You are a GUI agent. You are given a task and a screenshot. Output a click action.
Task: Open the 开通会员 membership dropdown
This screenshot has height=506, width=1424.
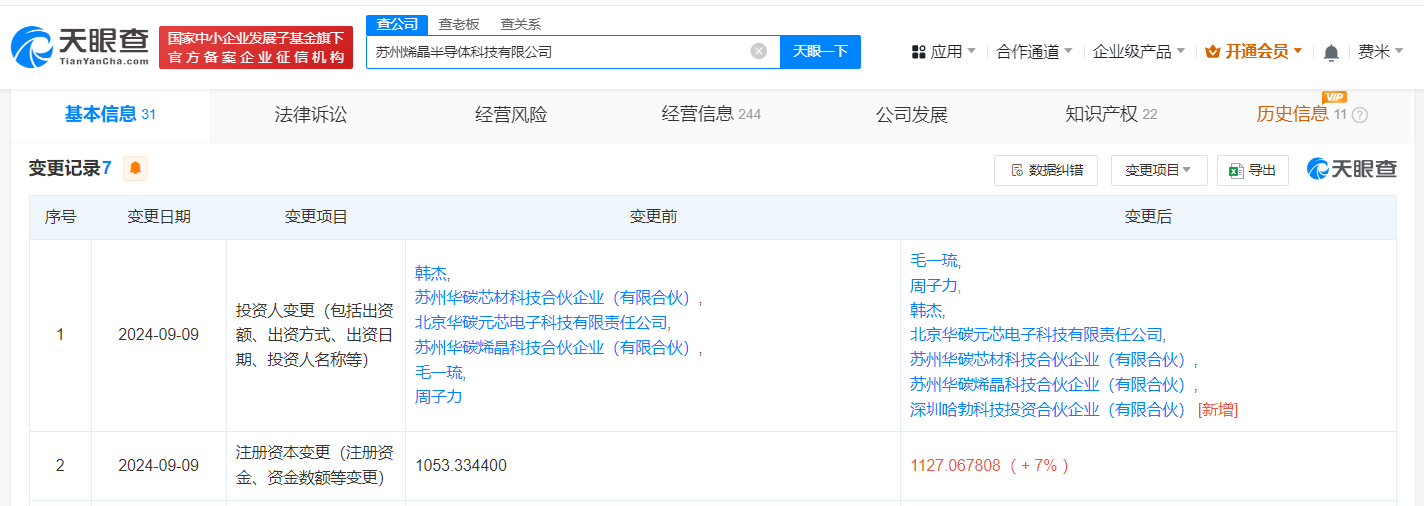click(x=1254, y=52)
